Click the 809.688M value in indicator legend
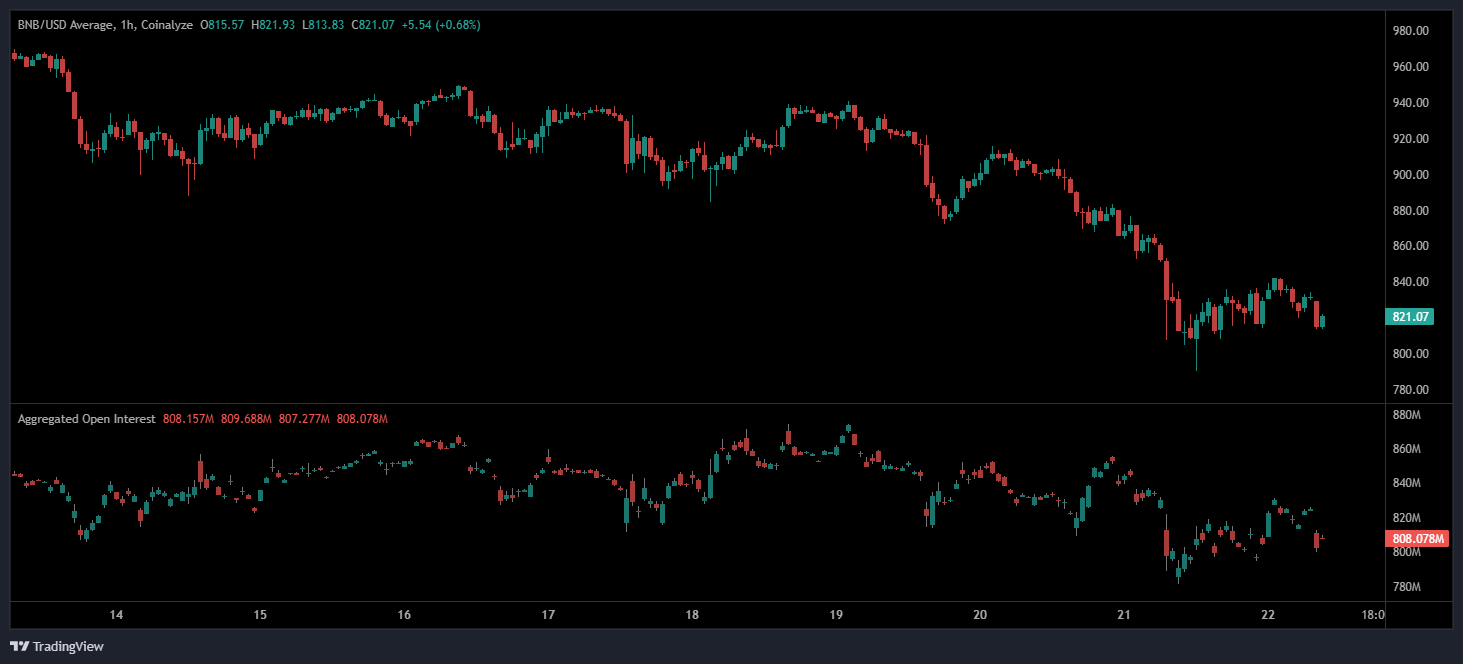 click(246, 419)
